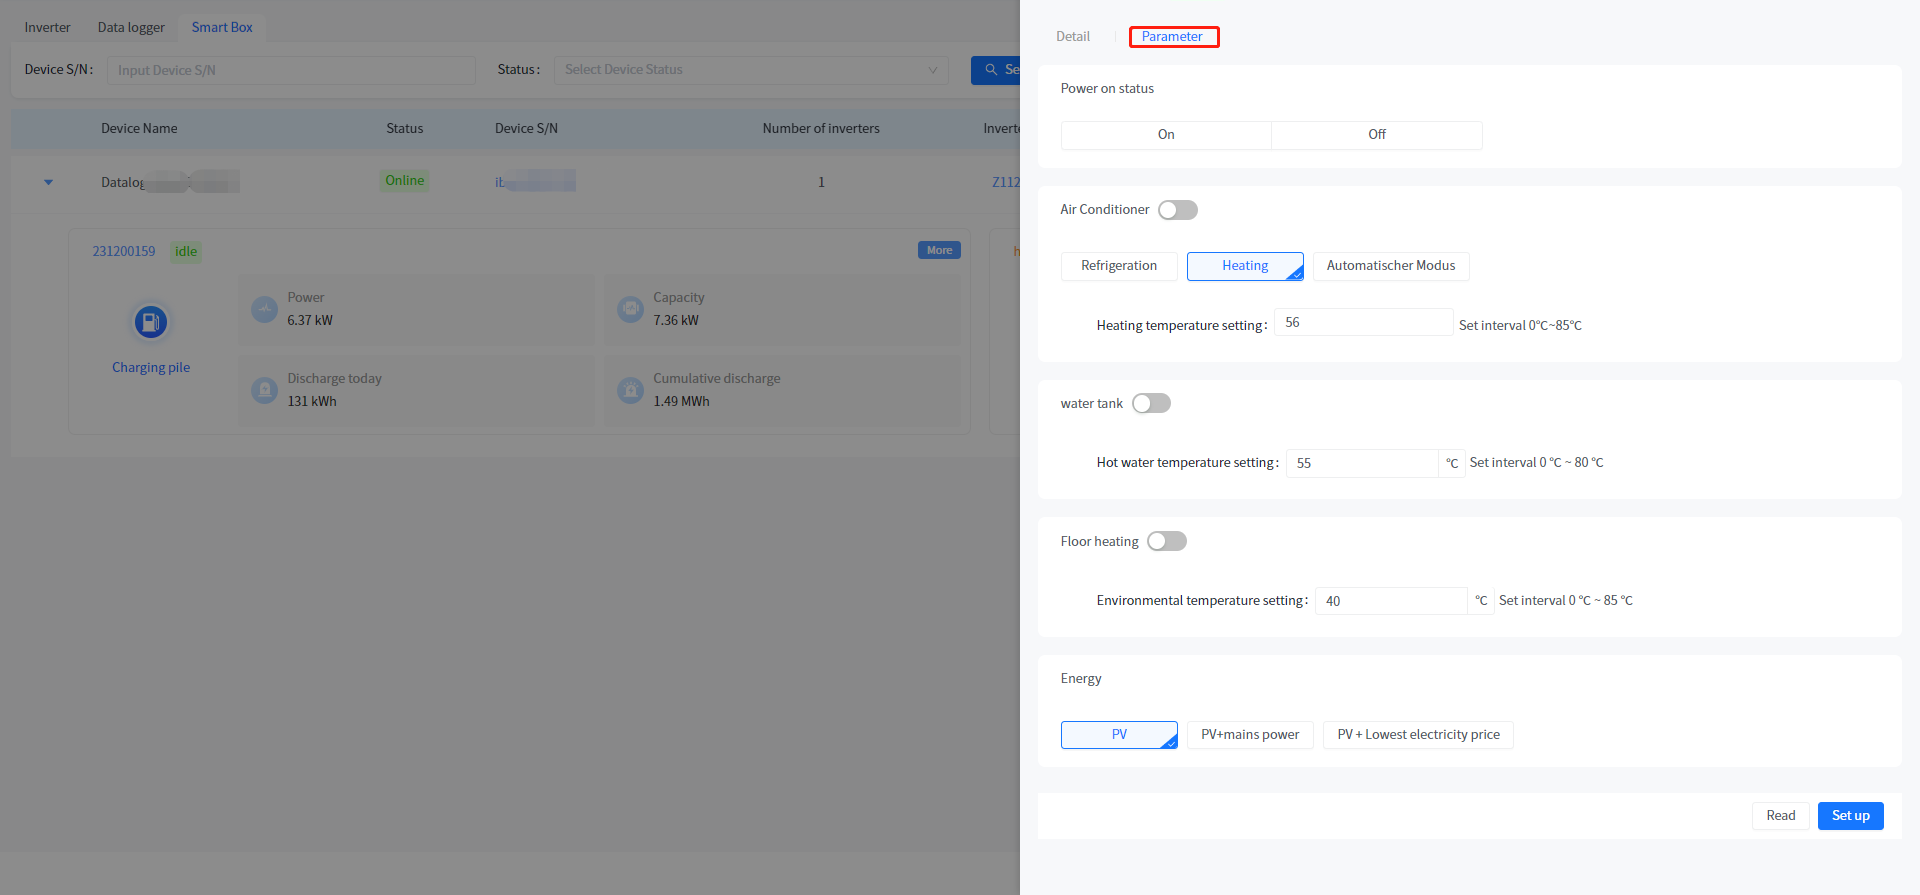Image resolution: width=1920 pixels, height=895 pixels.
Task: Collapse the Datalogger row arrow
Action: pos(48,182)
